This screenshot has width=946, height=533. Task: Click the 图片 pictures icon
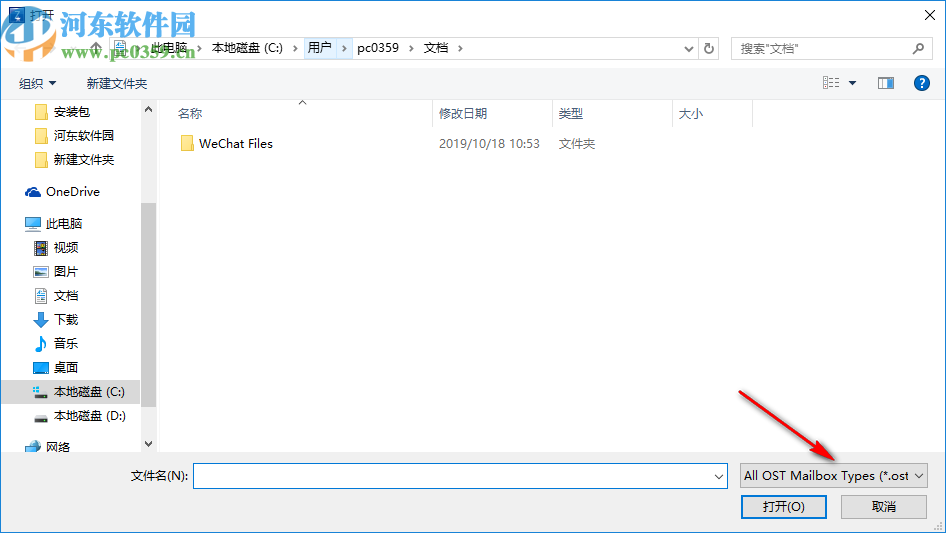click(x=40, y=272)
